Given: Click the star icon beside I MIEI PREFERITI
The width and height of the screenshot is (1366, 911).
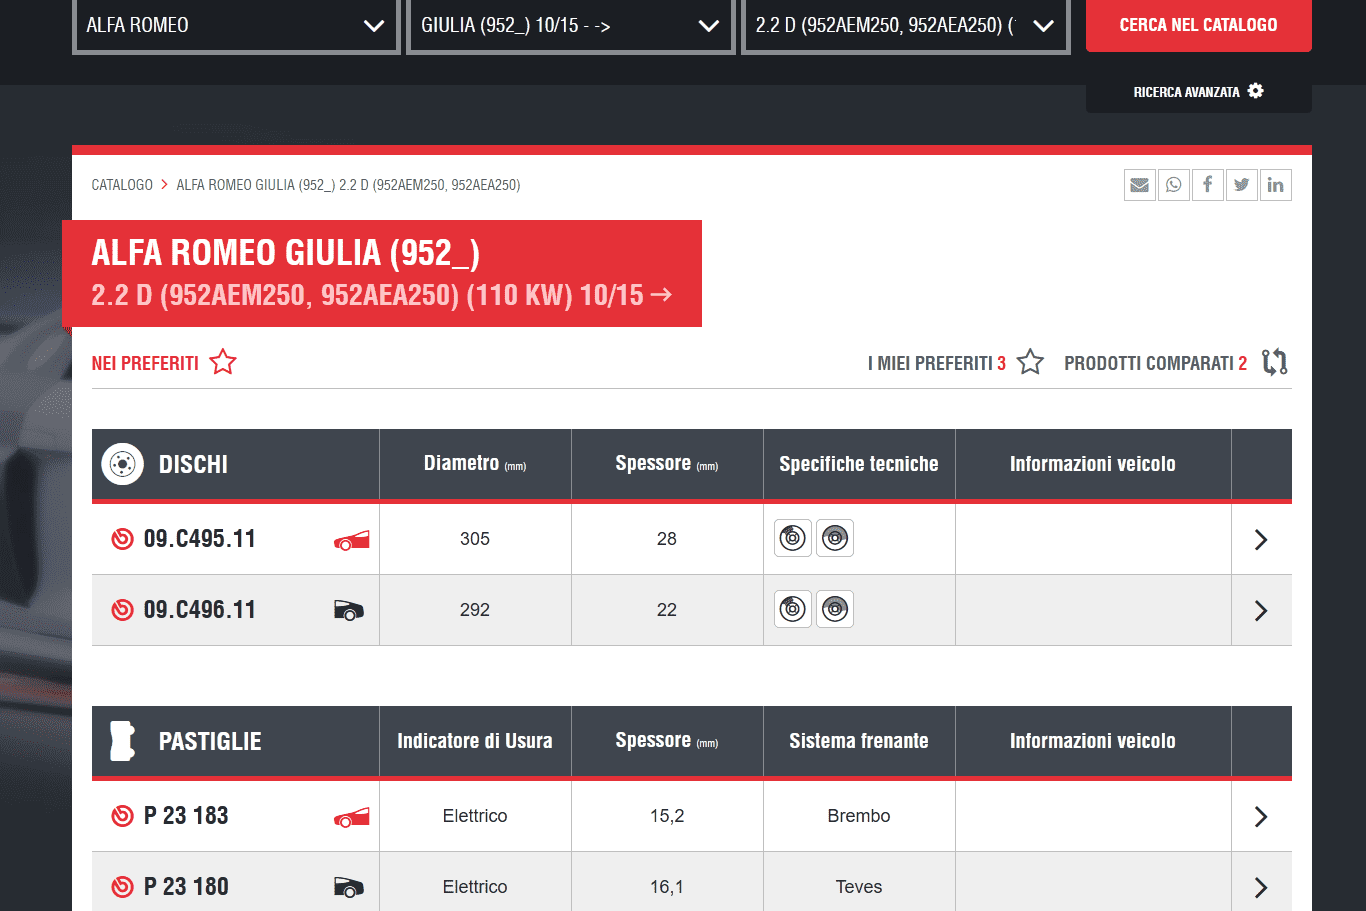Looking at the screenshot, I should point(1030,362).
